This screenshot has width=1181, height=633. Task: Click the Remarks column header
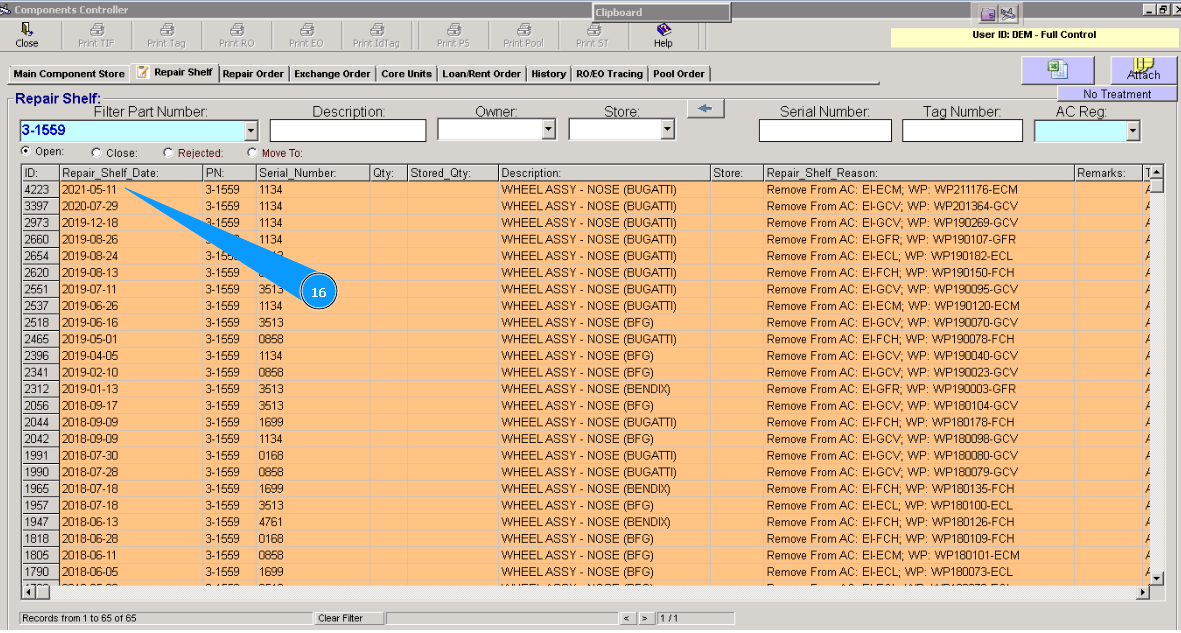pyautogui.click(x=1108, y=173)
